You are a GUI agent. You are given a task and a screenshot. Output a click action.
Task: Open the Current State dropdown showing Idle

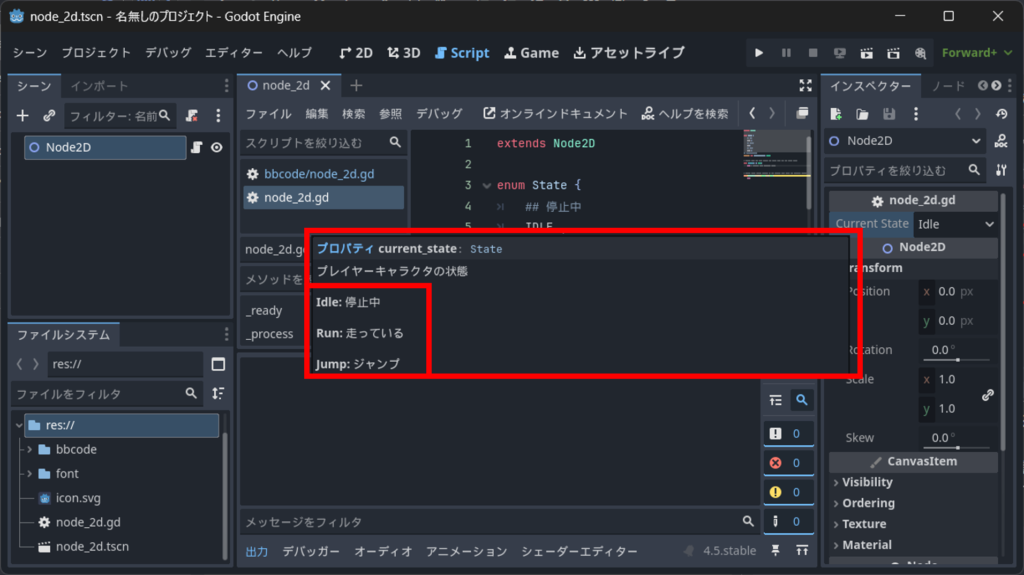click(x=957, y=224)
